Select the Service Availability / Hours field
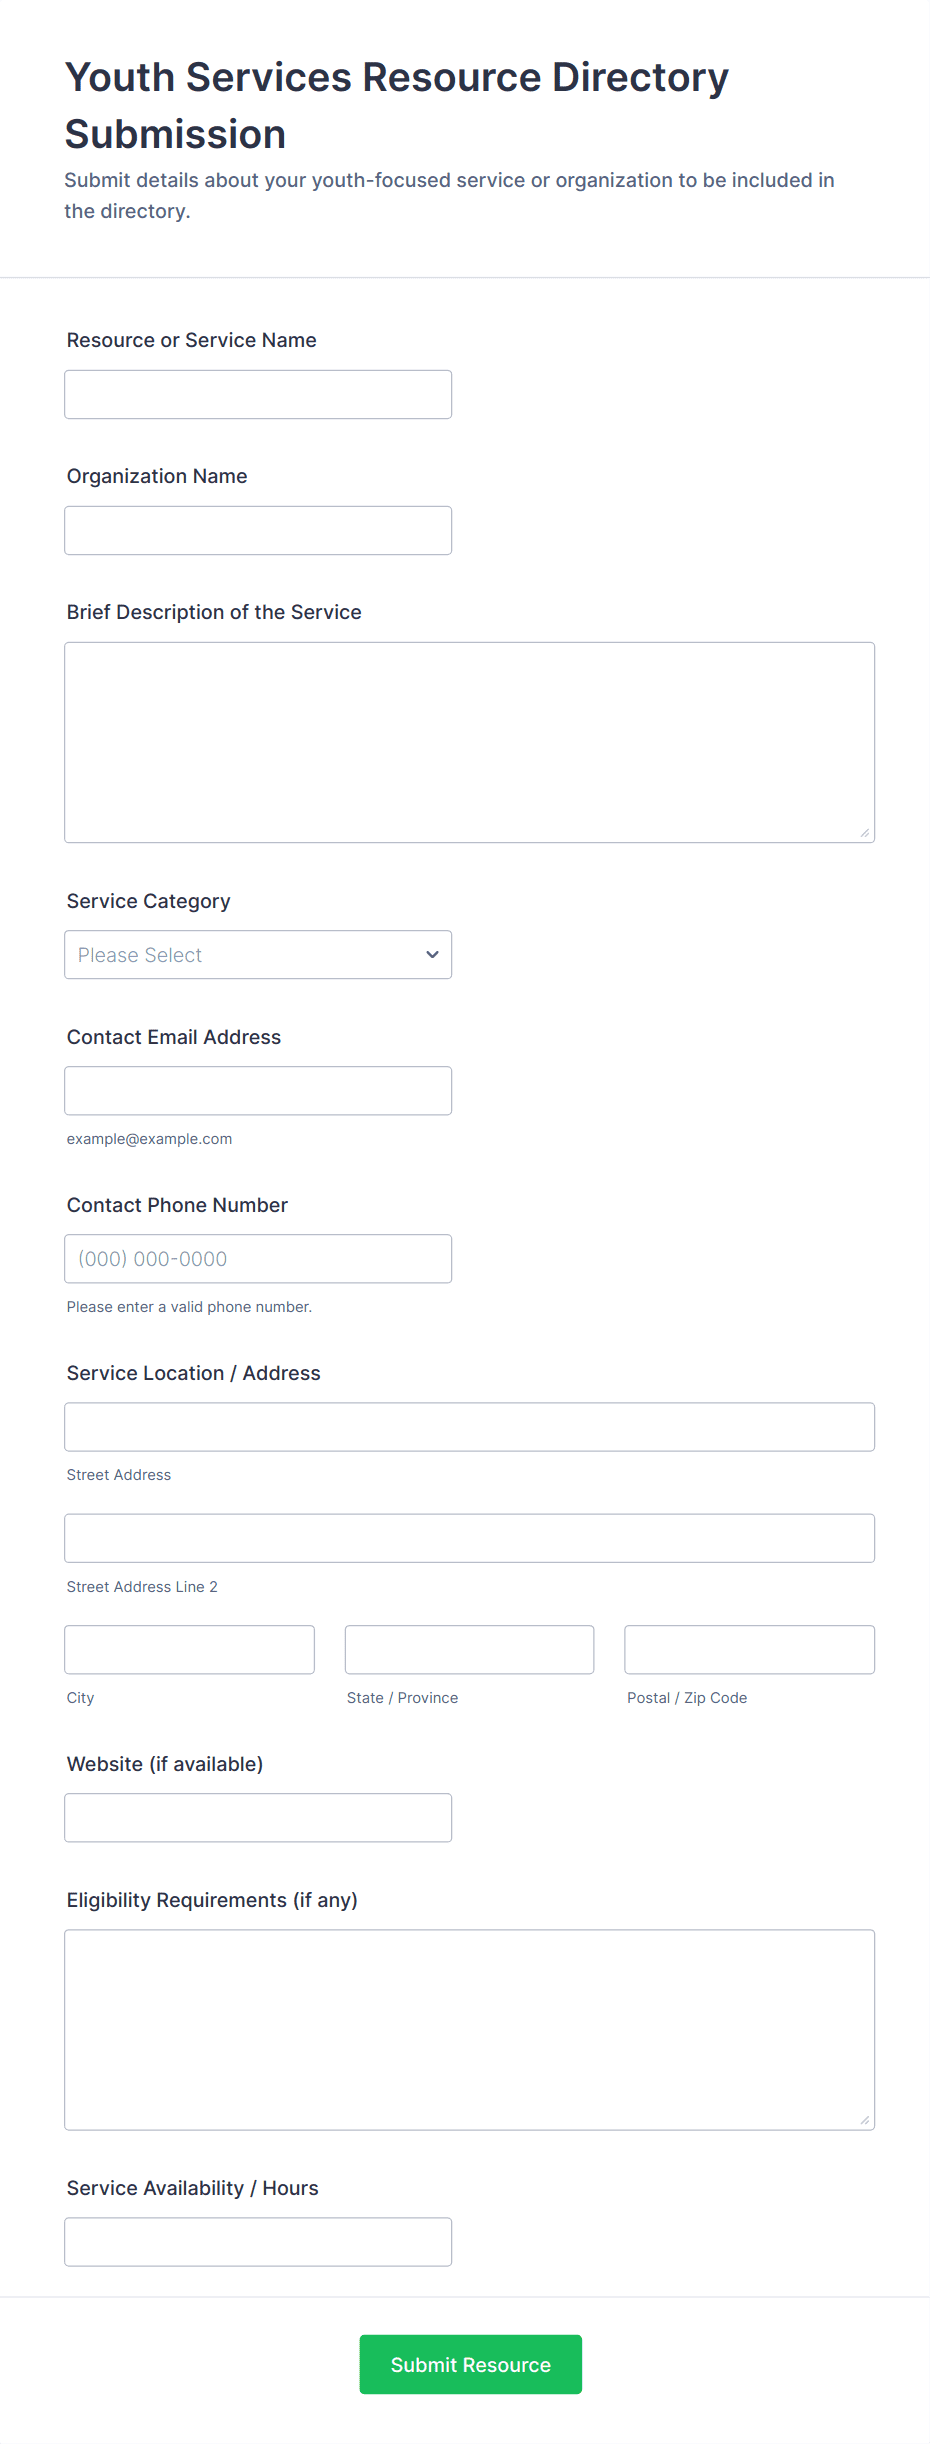Screen dimensions: 930x2444 pos(258,2242)
